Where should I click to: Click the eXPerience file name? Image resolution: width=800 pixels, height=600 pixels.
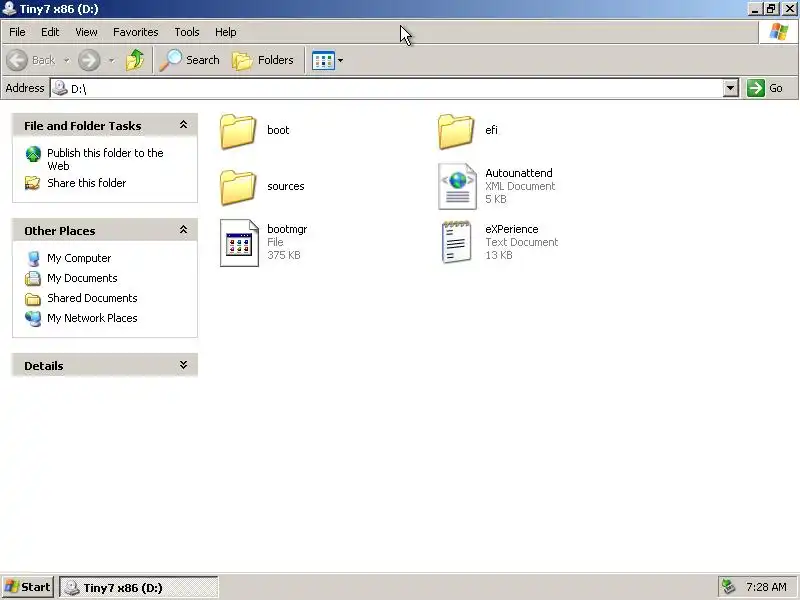click(512, 229)
